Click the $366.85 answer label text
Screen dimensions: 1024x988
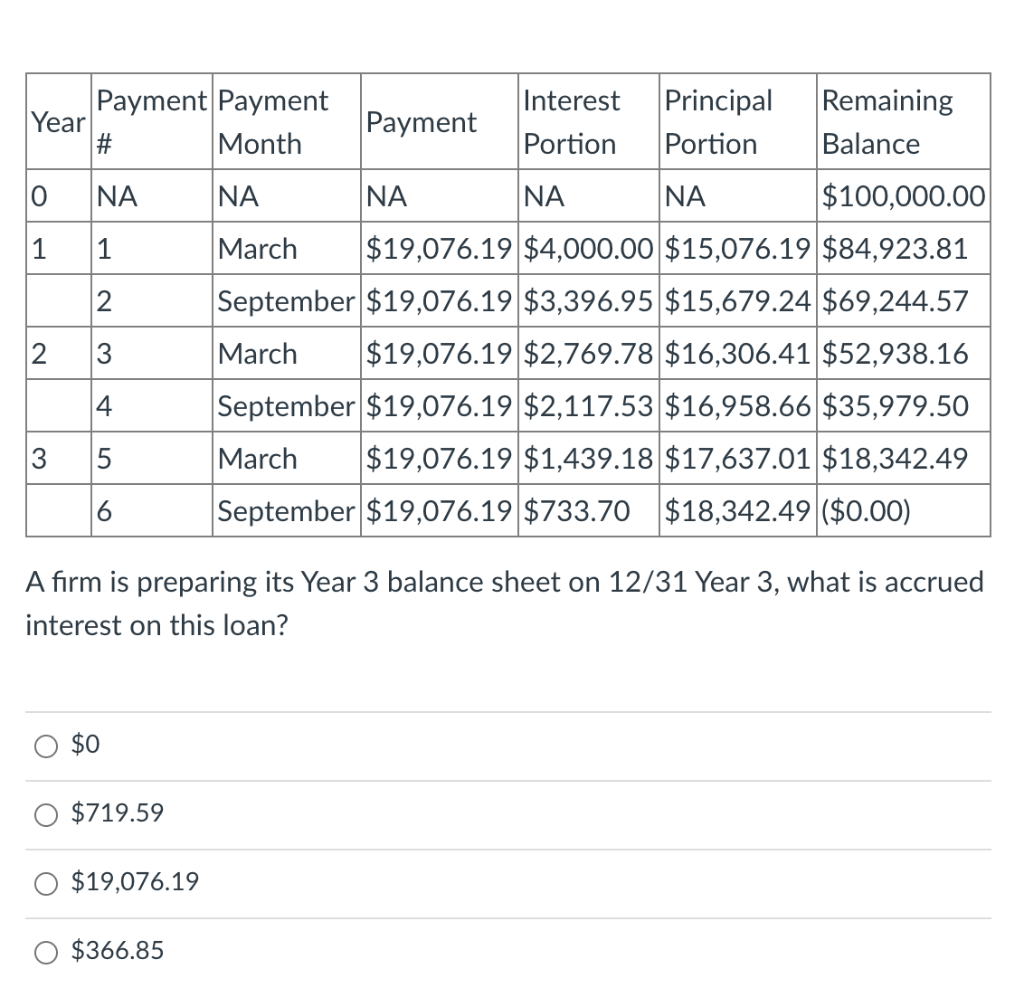click(117, 951)
